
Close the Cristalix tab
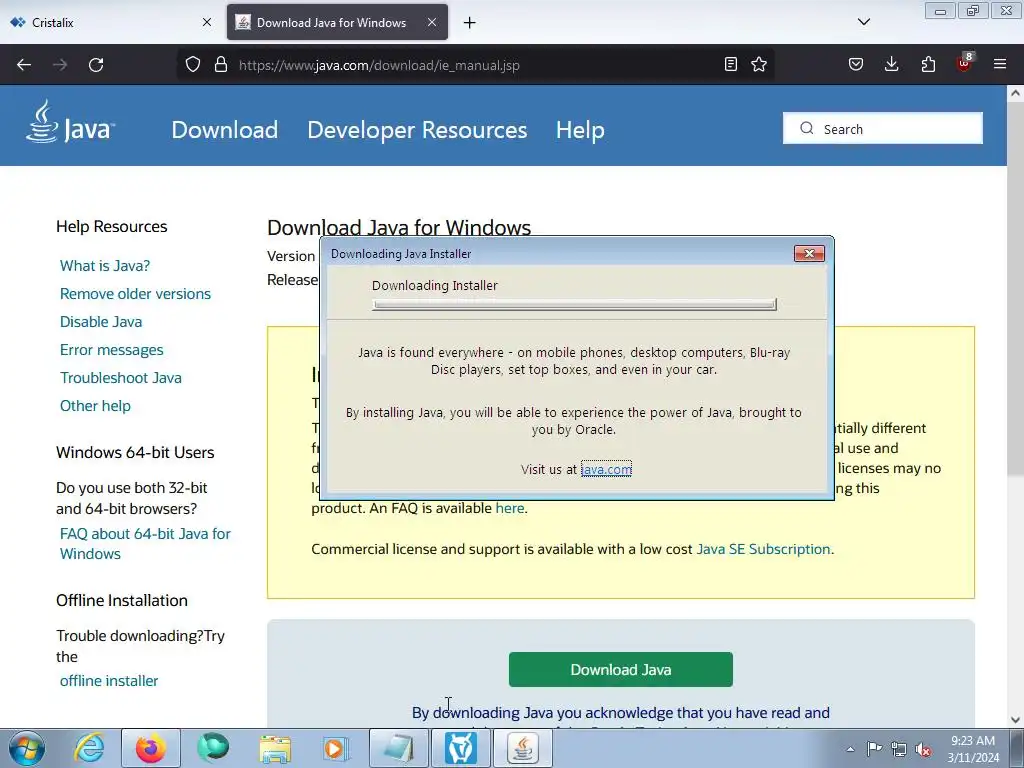click(x=207, y=22)
